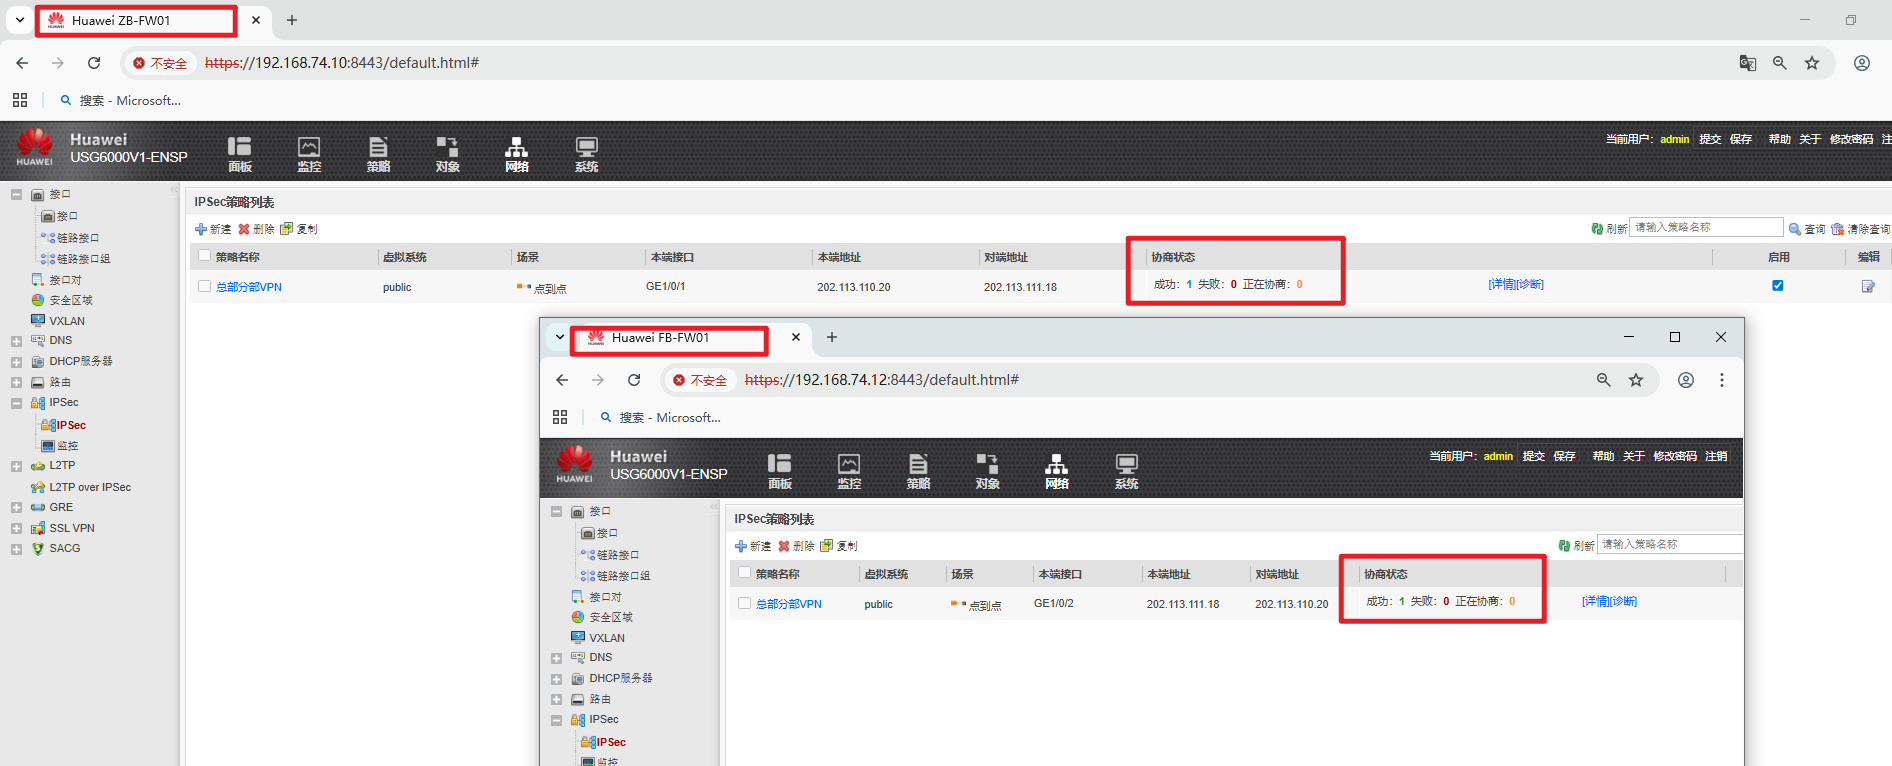Click the FB-FW01 address bar URL

point(881,380)
